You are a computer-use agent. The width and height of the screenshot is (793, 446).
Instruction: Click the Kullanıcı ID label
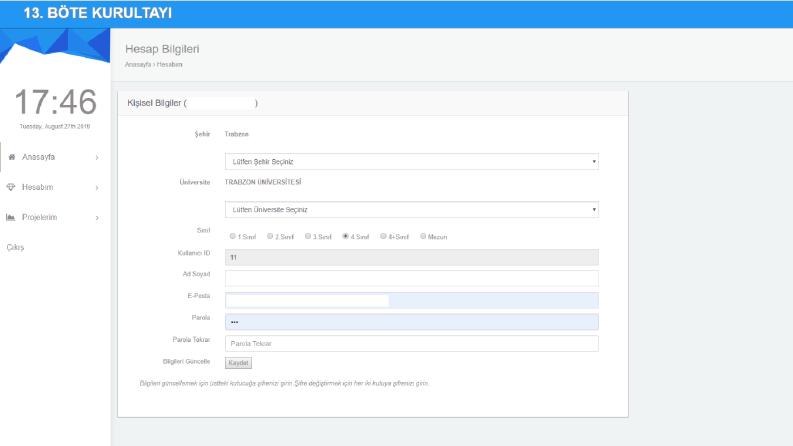coord(194,253)
